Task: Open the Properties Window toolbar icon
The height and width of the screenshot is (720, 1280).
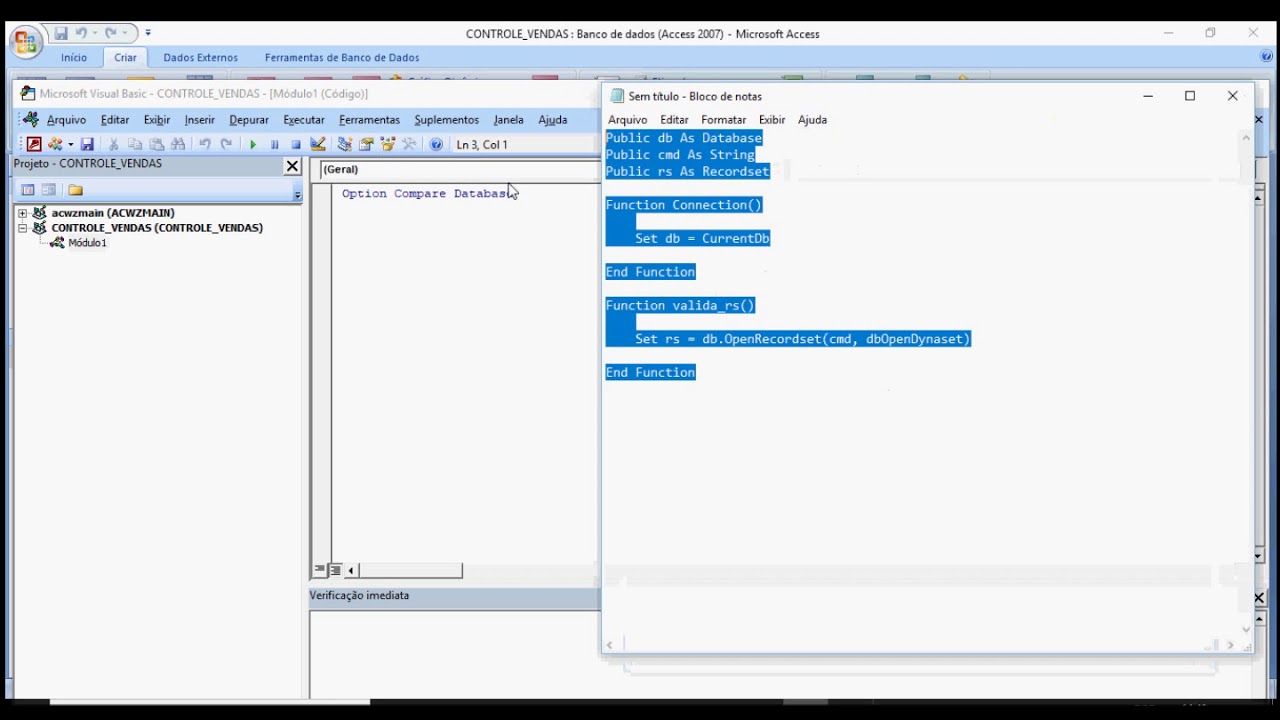Action: [x=367, y=145]
